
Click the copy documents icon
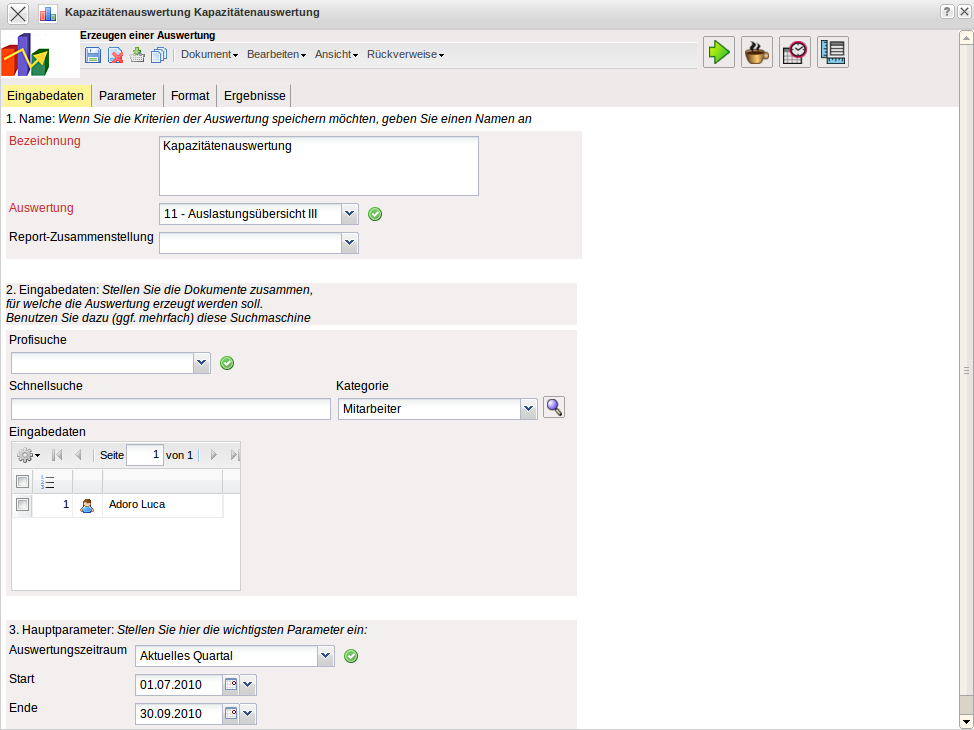[x=159, y=55]
